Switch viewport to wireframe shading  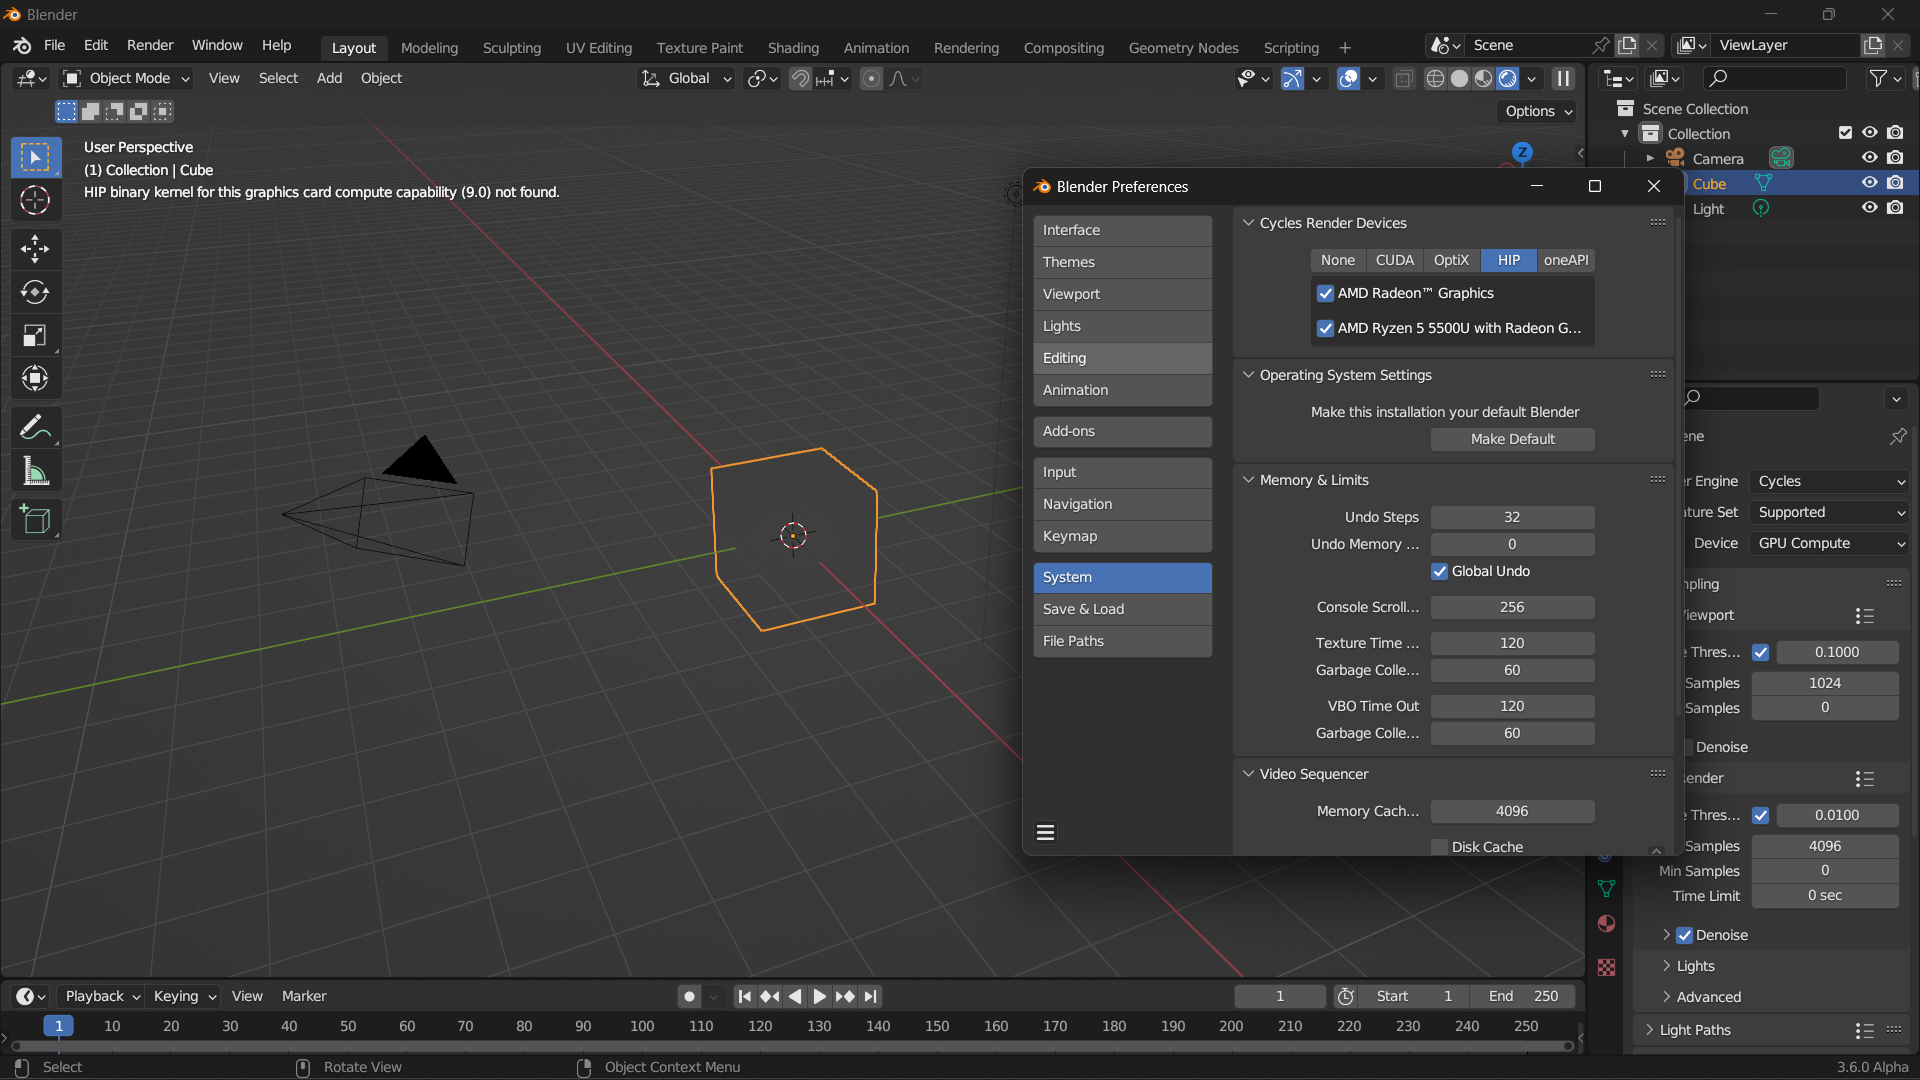(x=1435, y=78)
